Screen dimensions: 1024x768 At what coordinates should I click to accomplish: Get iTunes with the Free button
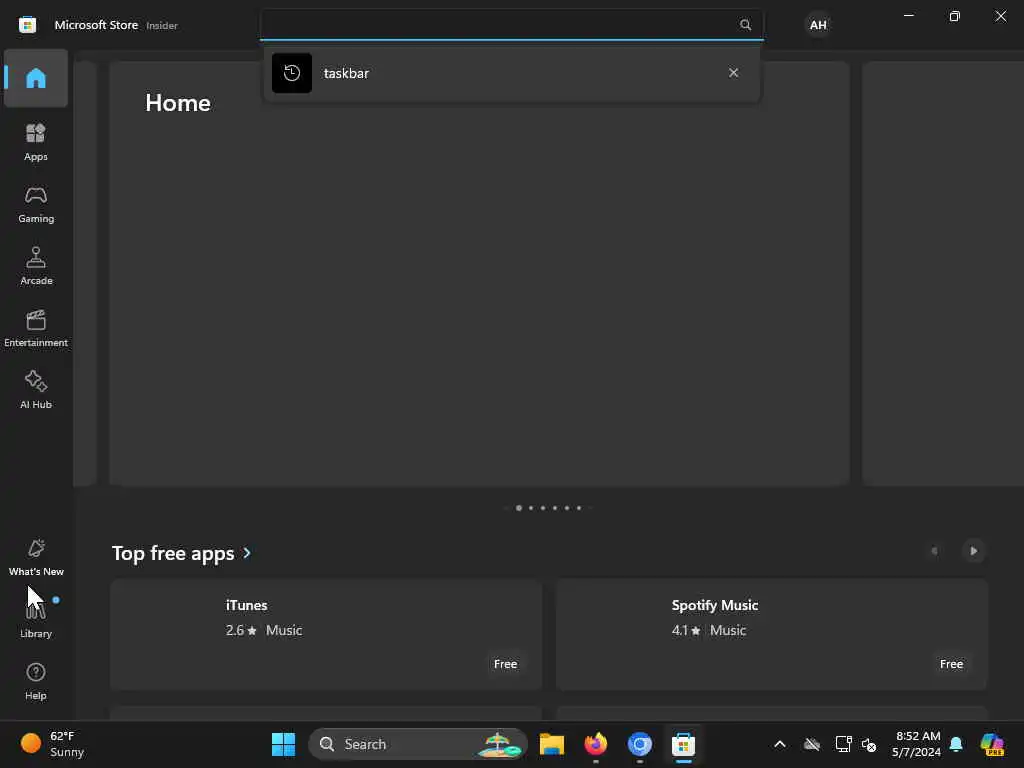coord(505,664)
